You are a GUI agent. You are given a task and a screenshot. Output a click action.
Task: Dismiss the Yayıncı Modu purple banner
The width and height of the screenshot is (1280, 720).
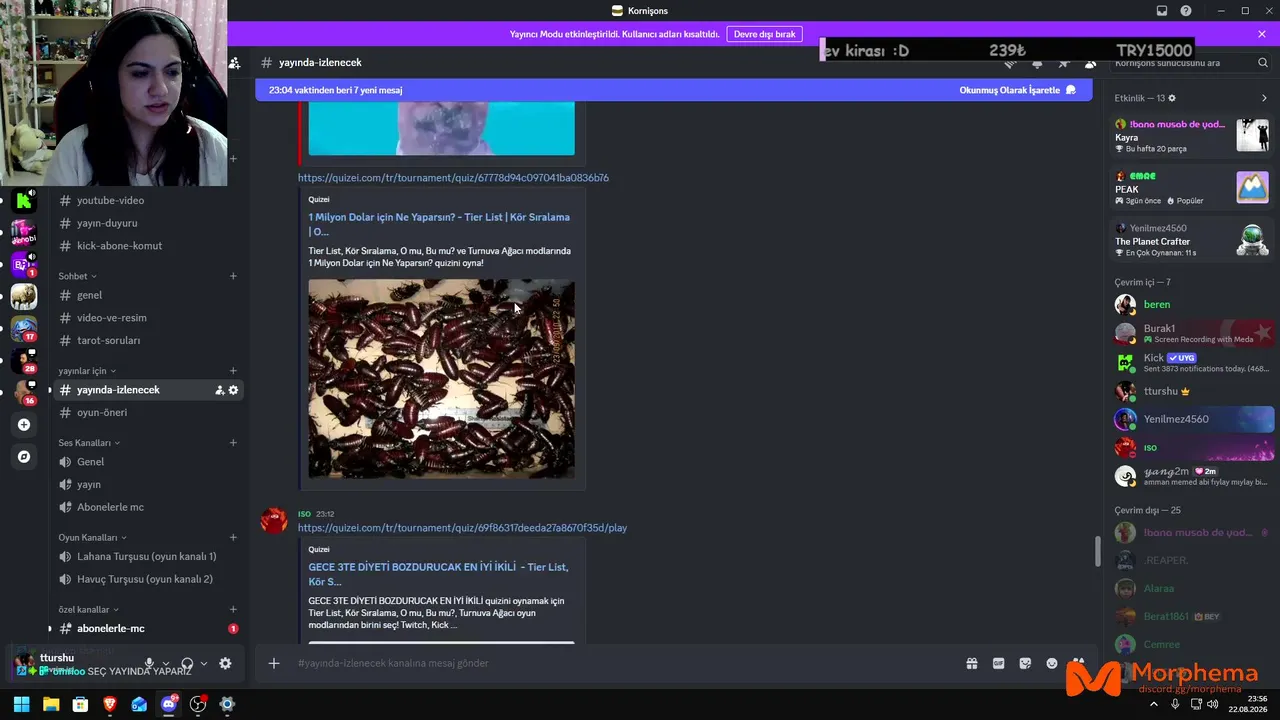[1262, 34]
